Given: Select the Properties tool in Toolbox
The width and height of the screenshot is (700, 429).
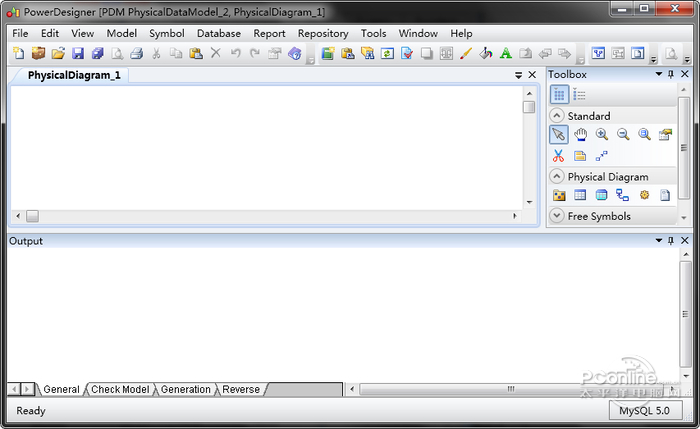Looking at the screenshot, I should pyautogui.click(x=665, y=134).
